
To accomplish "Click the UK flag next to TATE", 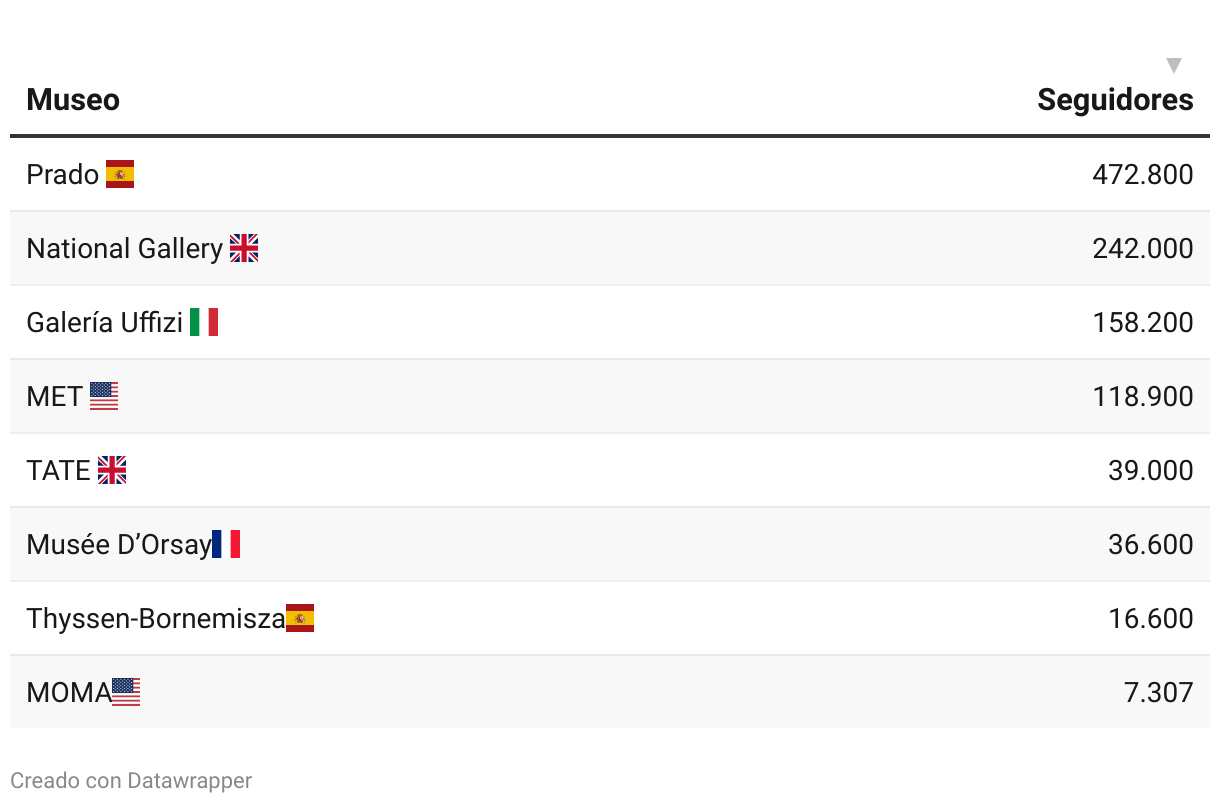I will click(x=112, y=470).
